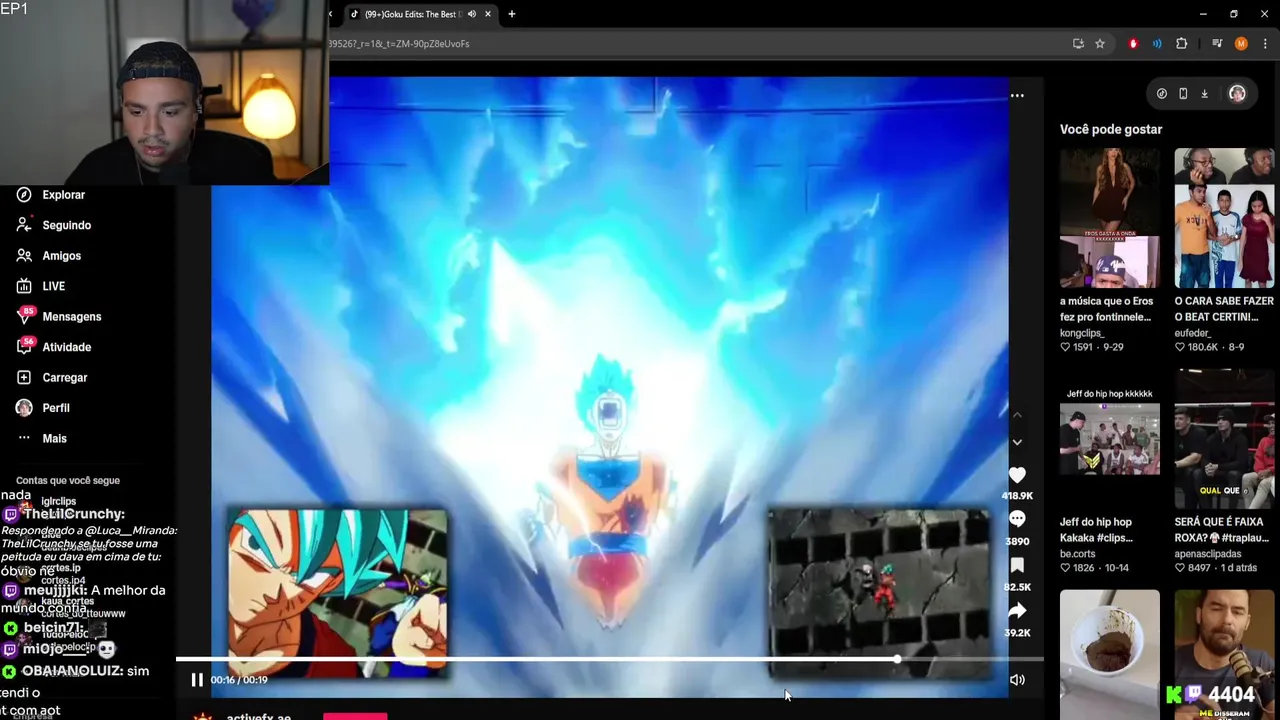Click the video like count 418.9K
The height and width of the screenshot is (720, 1280).
point(1017,496)
